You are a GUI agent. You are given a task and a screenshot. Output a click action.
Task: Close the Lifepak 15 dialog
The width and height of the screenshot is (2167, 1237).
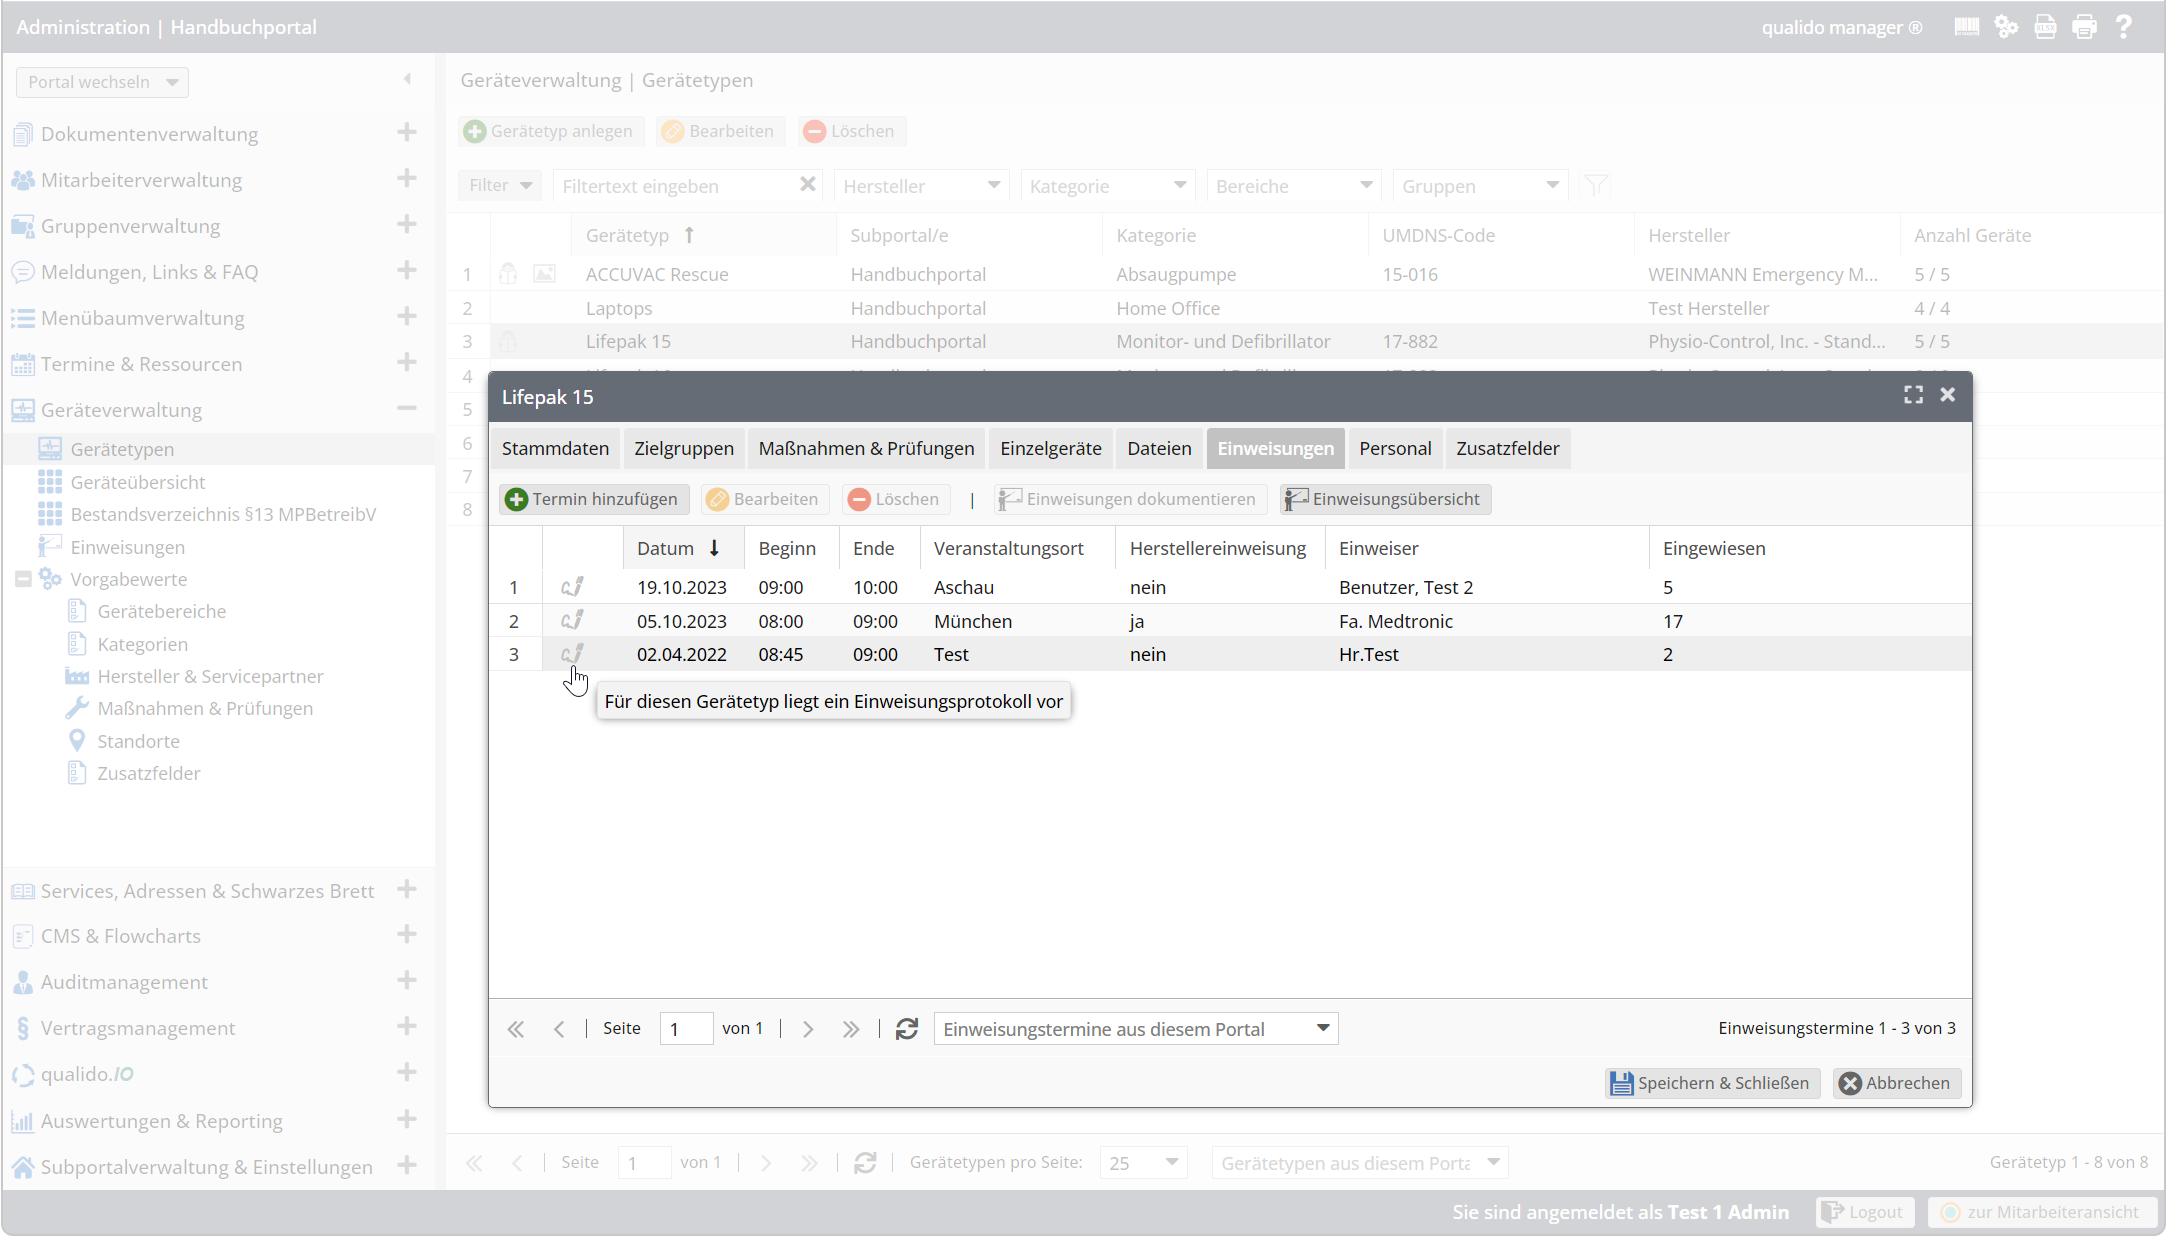[1947, 395]
